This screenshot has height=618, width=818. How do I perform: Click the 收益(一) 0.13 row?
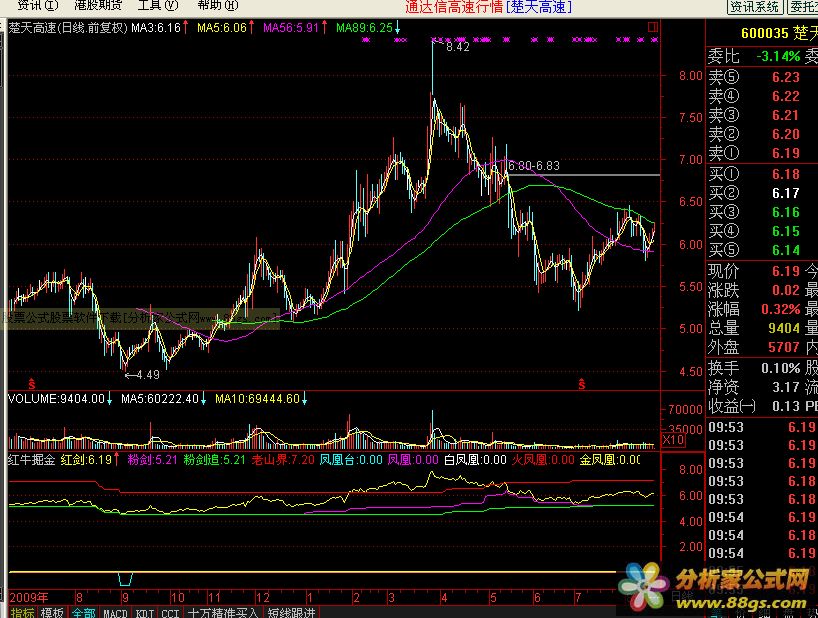point(762,406)
